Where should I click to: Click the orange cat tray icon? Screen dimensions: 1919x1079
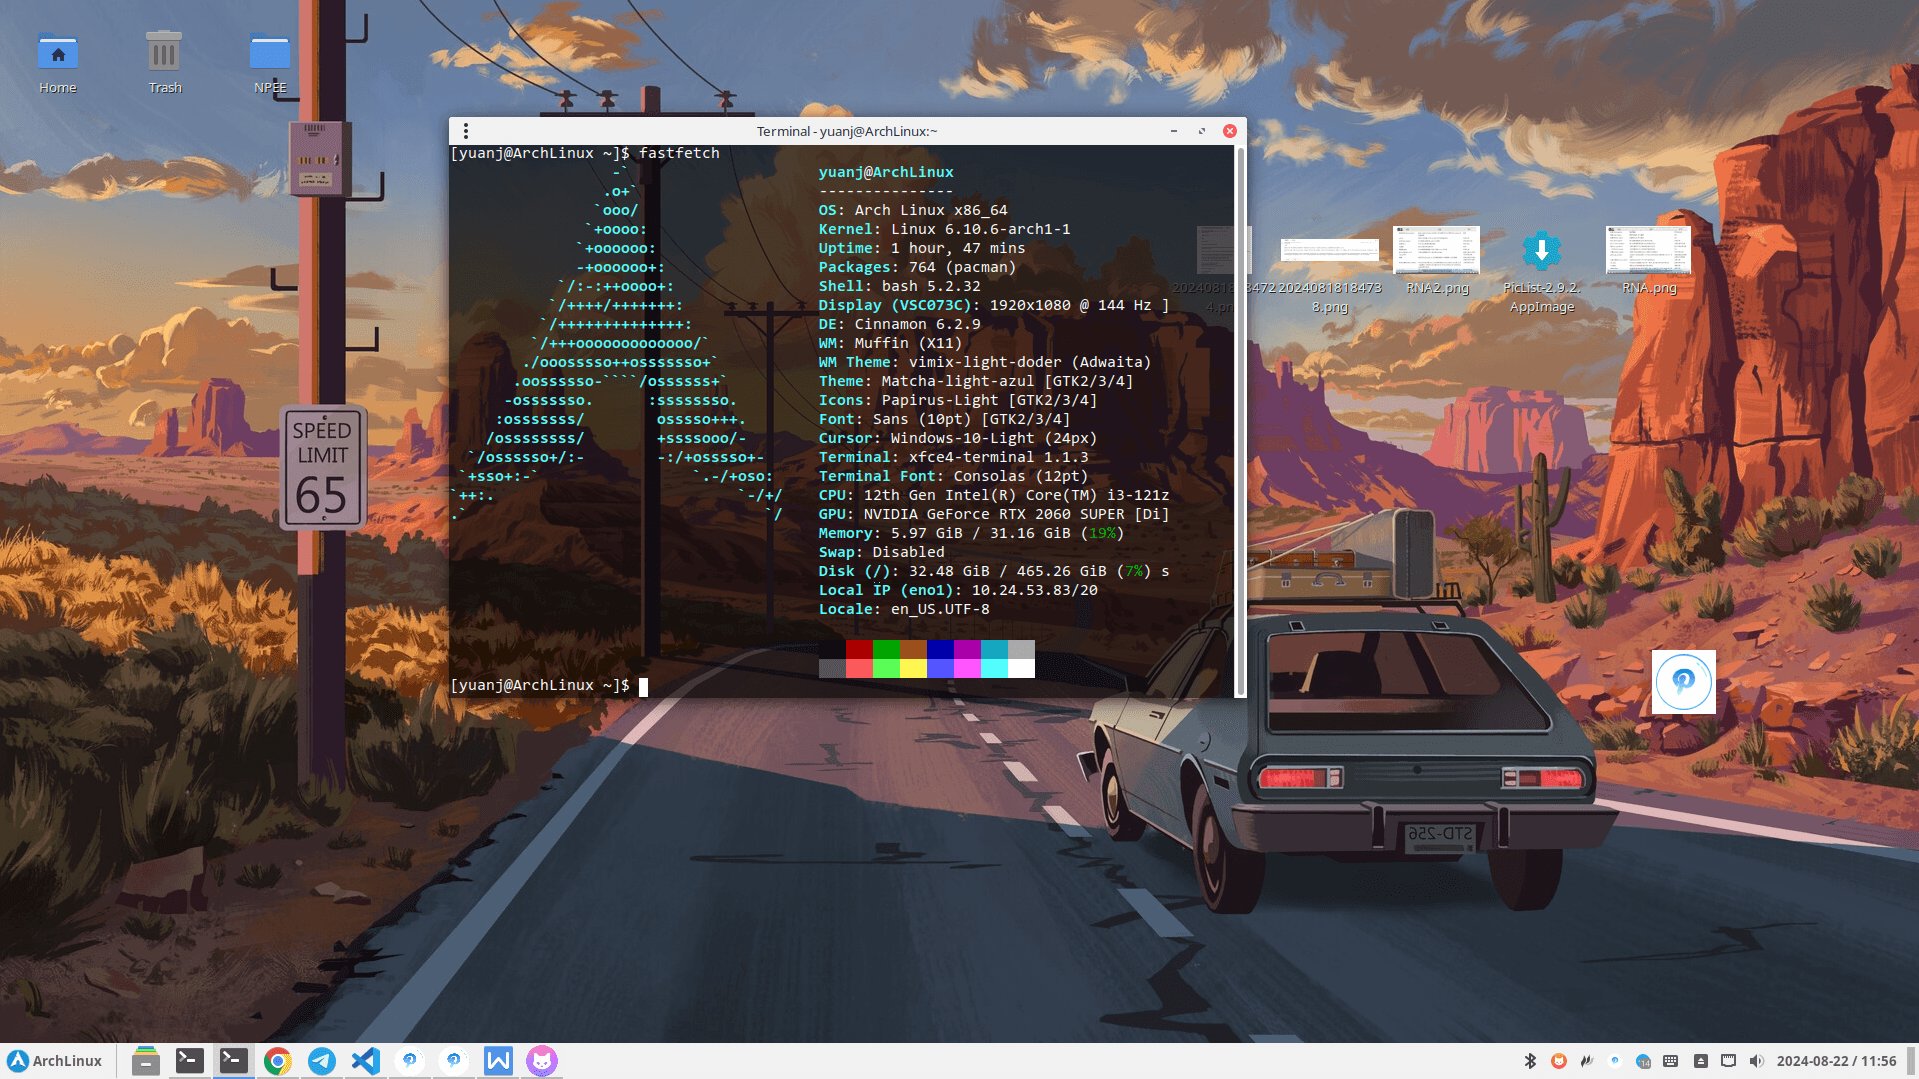1558,1061
